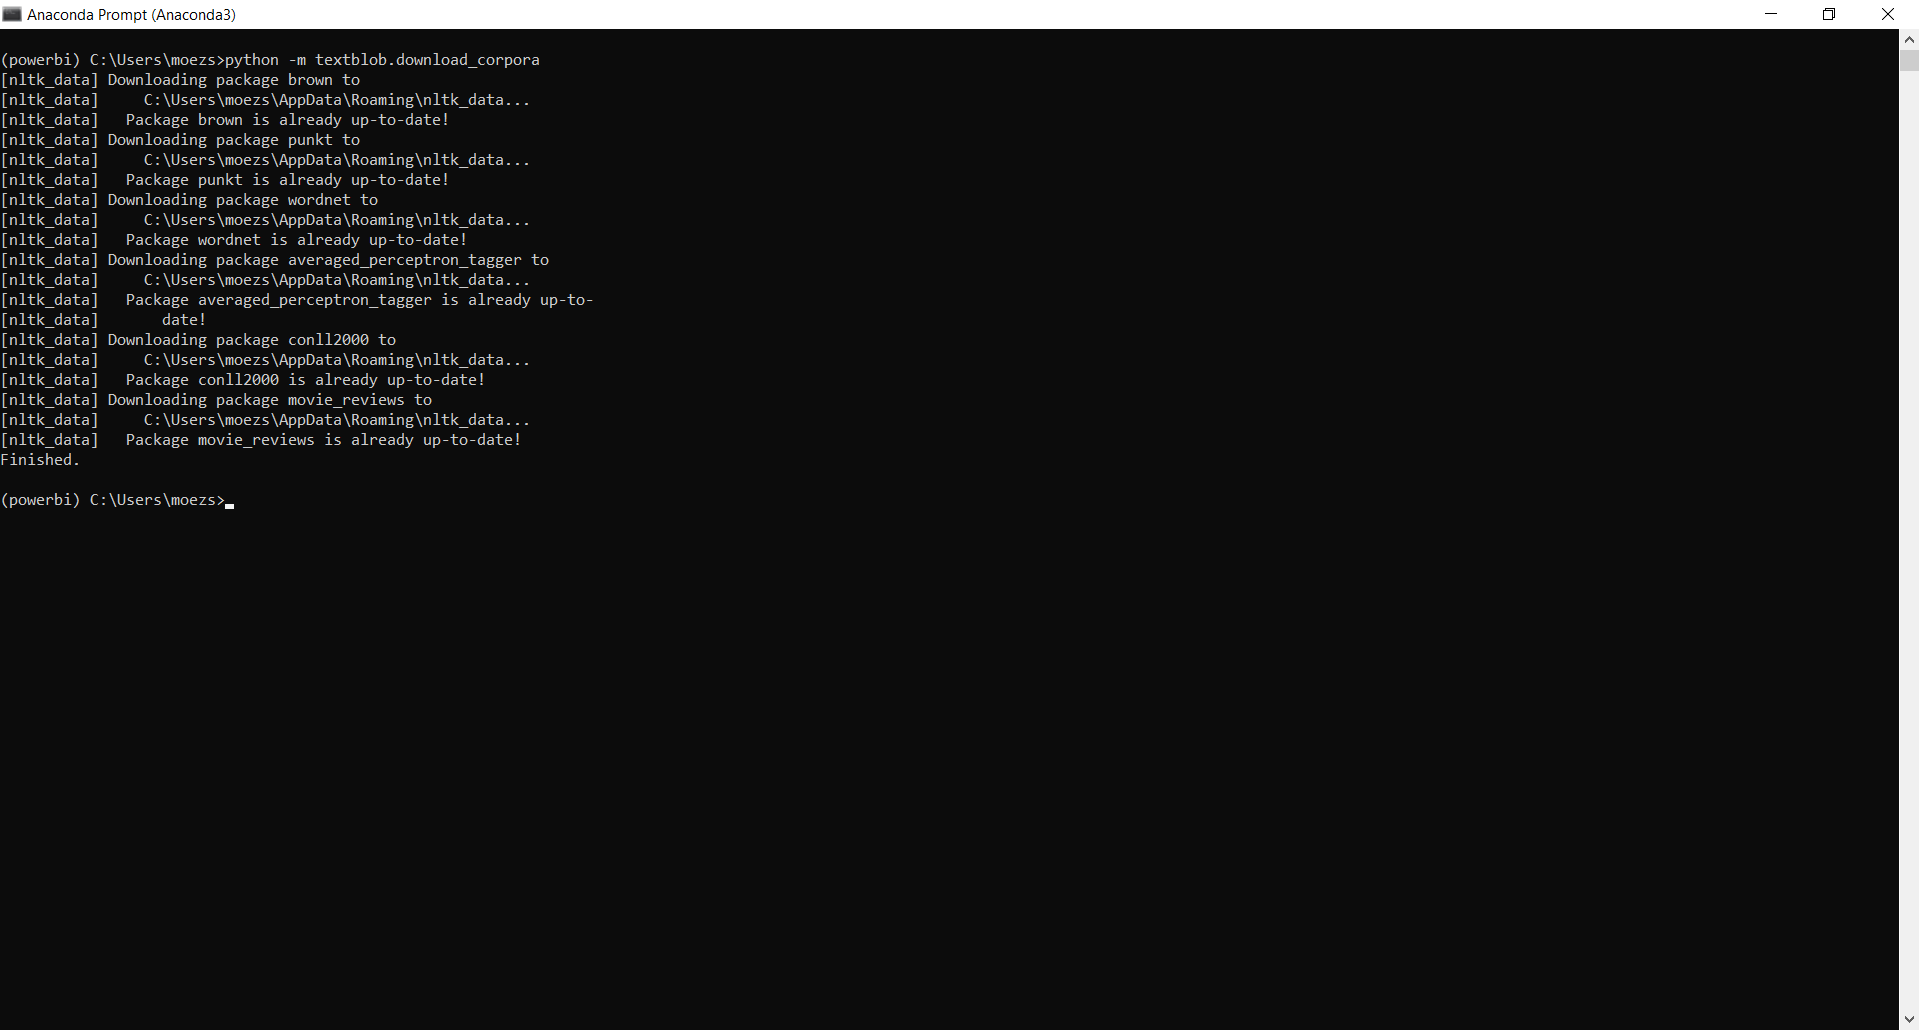1919x1030 pixels.
Task: Click the scrollbar down arrow
Action: point(1909,1020)
